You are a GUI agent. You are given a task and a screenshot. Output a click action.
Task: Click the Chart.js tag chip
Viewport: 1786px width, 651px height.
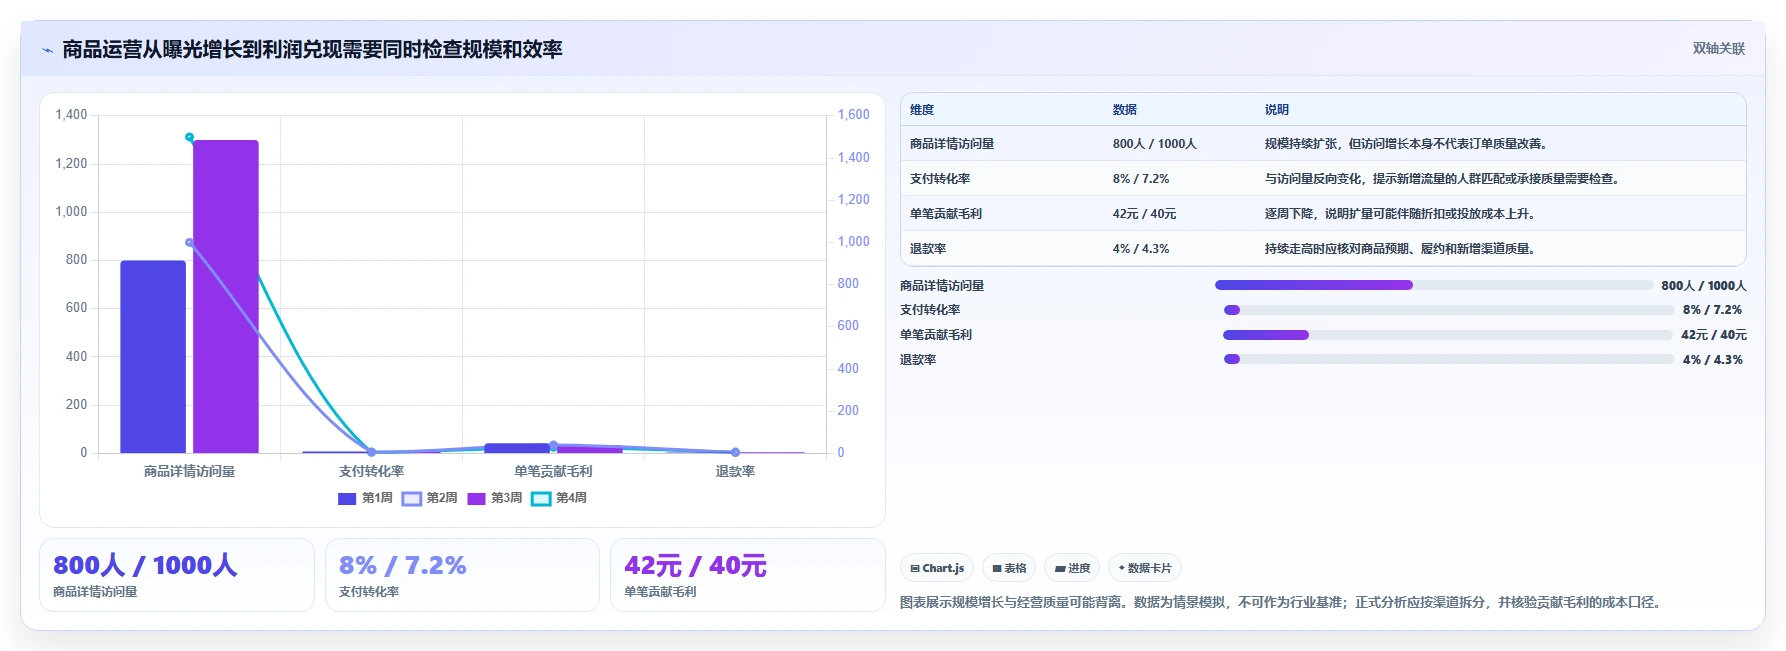pos(937,568)
